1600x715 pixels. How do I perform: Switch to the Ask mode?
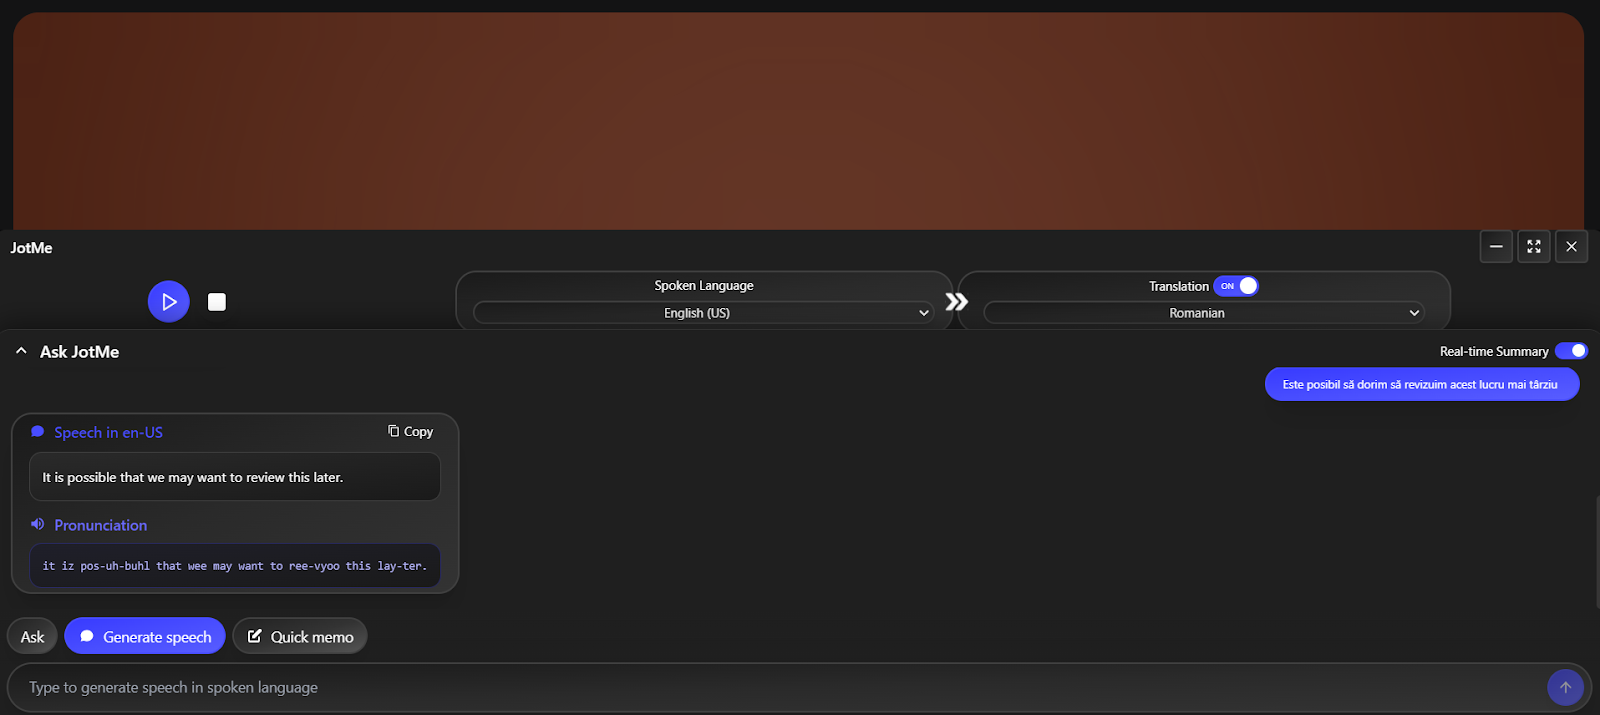[x=32, y=637]
